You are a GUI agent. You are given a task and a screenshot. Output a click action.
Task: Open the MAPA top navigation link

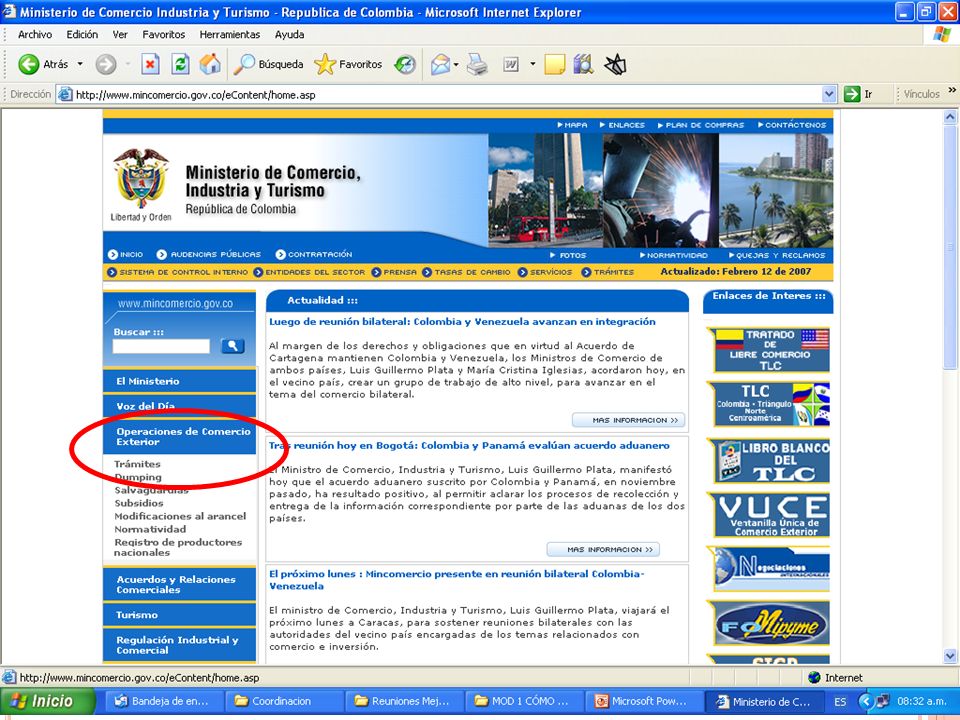click(x=572, y=125)
